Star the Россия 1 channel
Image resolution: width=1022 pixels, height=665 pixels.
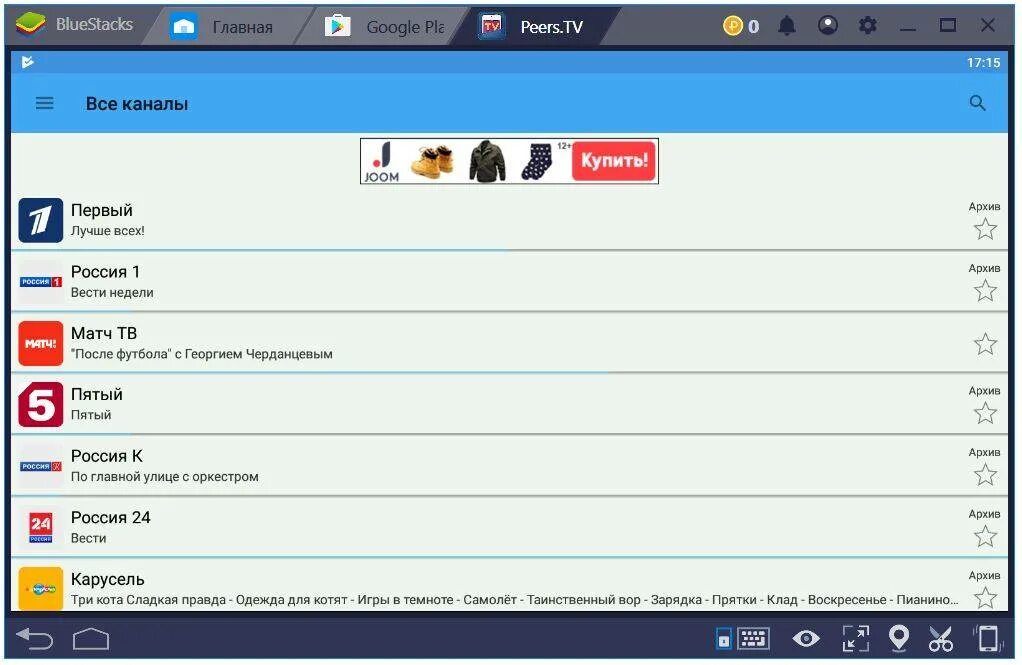pyautogui.click(x=985, y=290)
